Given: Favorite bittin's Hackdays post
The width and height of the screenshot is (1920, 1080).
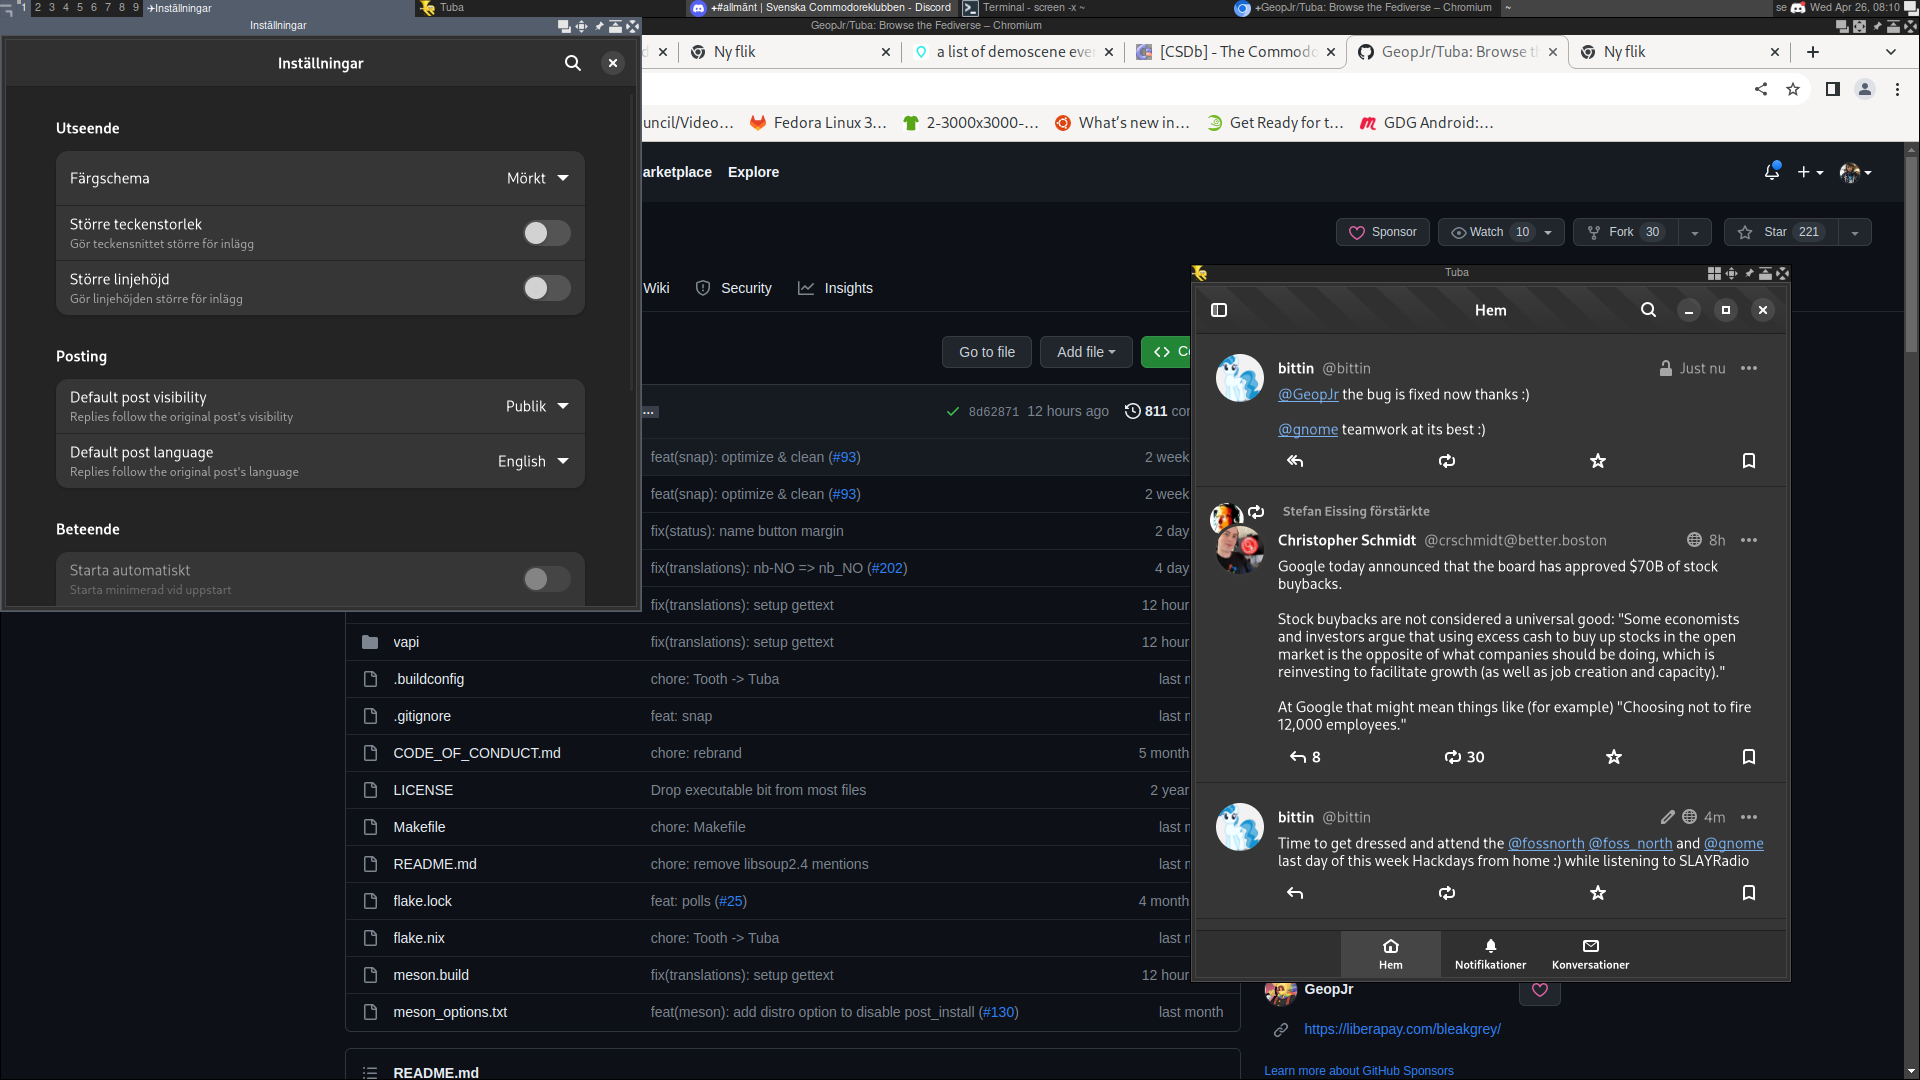Looking at the screenshot, I should coord(1597,893).
